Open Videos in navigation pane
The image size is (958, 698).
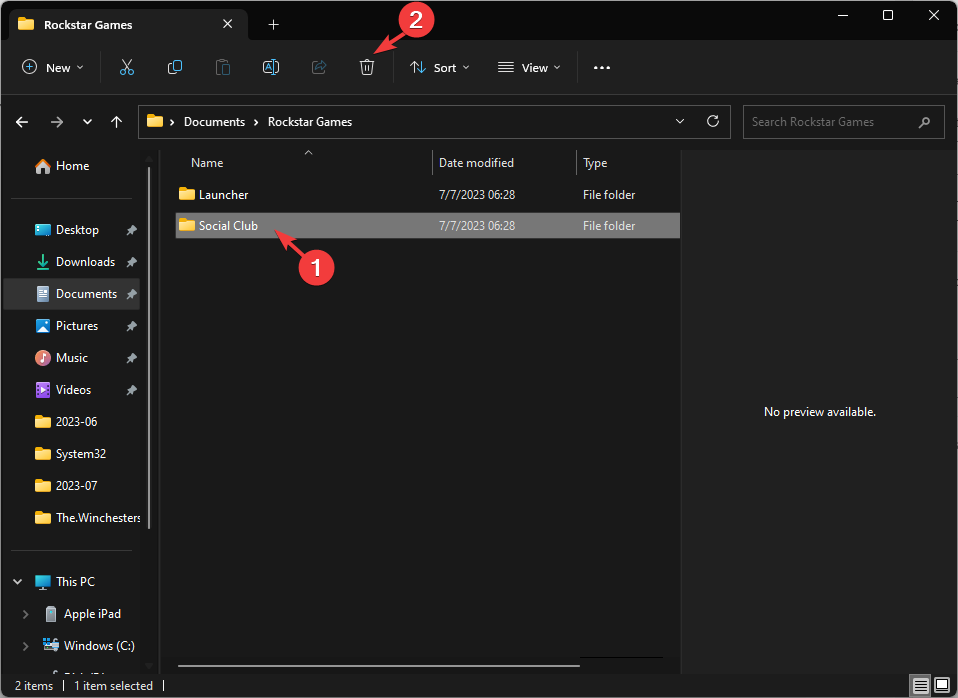pyautogui.click(x=72, y=390)
